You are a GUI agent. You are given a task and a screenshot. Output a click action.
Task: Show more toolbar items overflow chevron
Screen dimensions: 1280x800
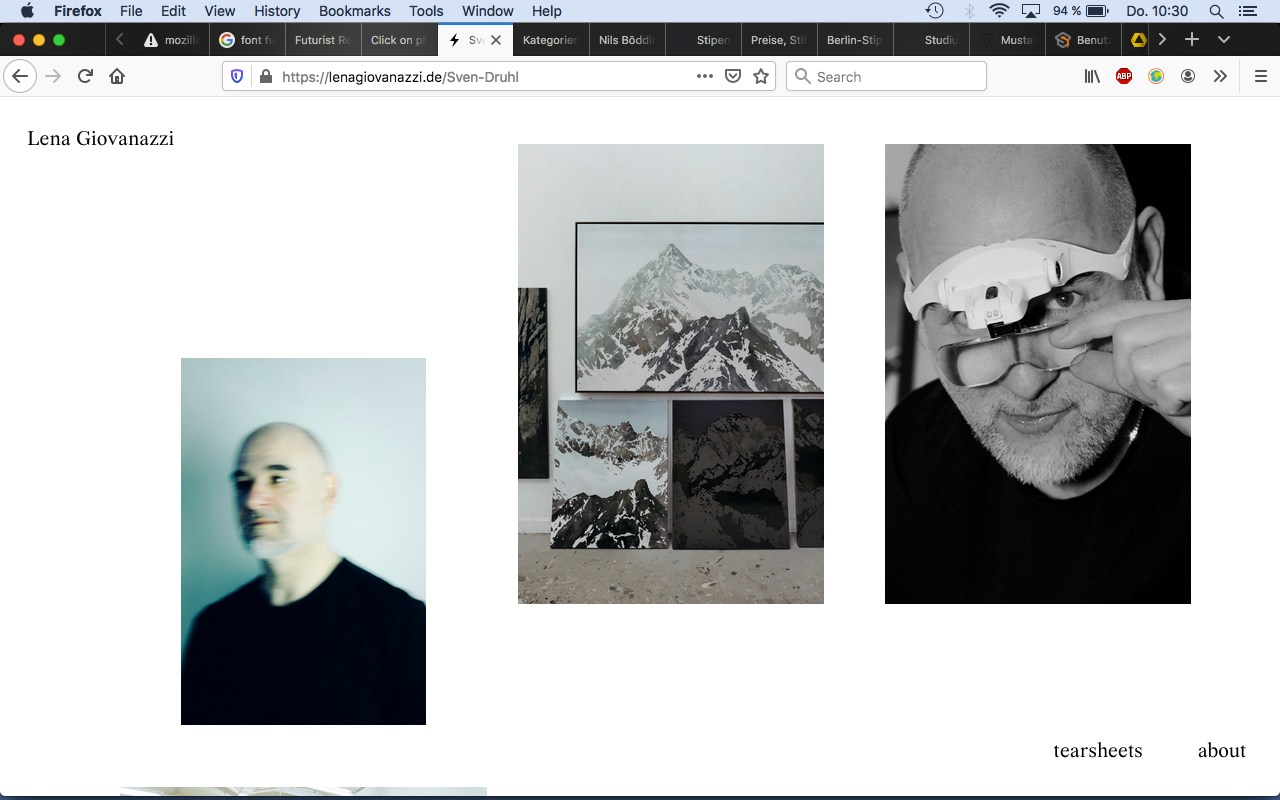point(1220,76)
